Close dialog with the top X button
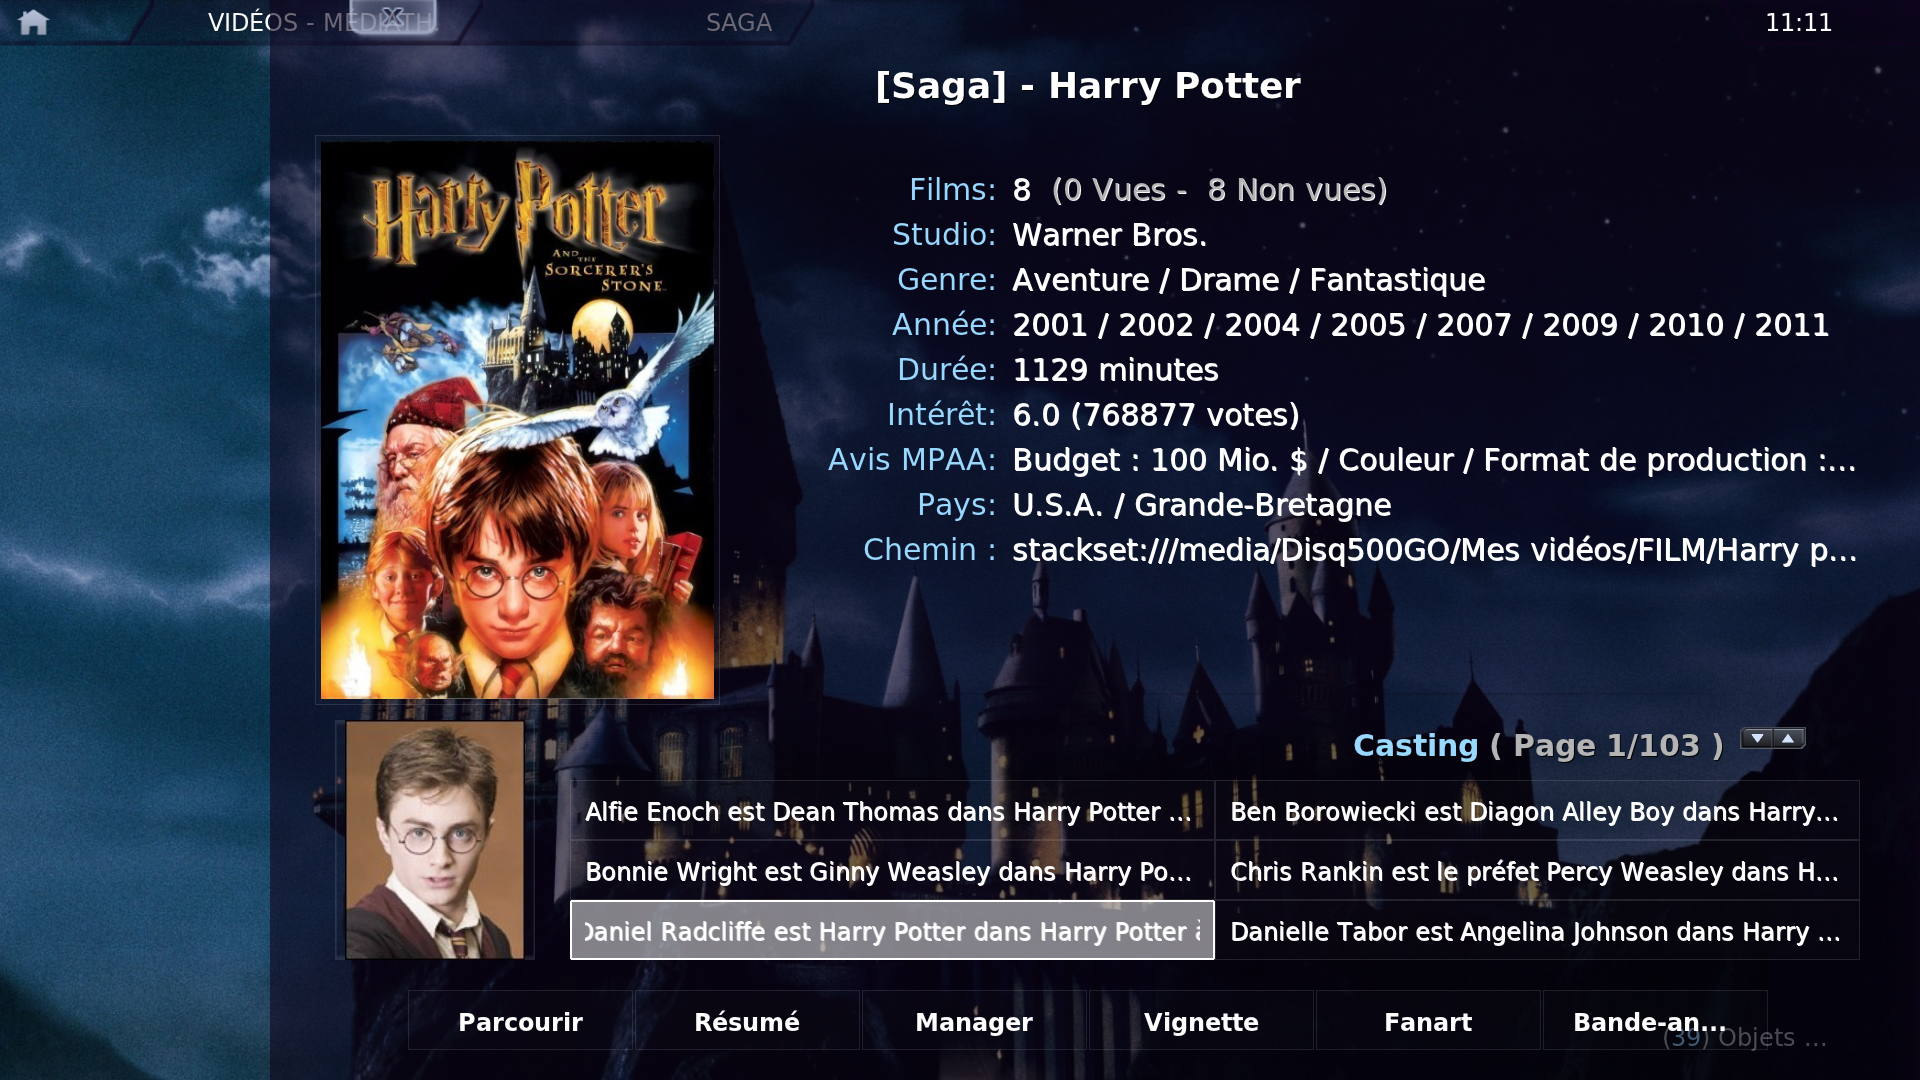 tap(393, 16)
